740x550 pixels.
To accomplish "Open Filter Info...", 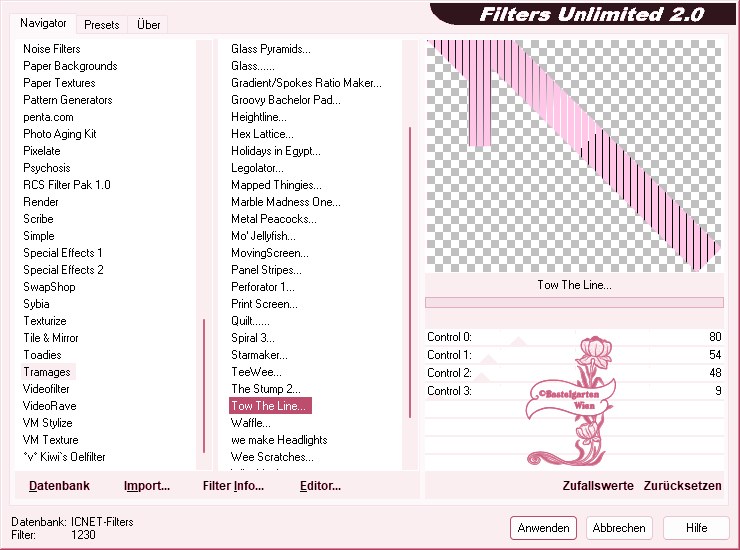I will [233, 486].
